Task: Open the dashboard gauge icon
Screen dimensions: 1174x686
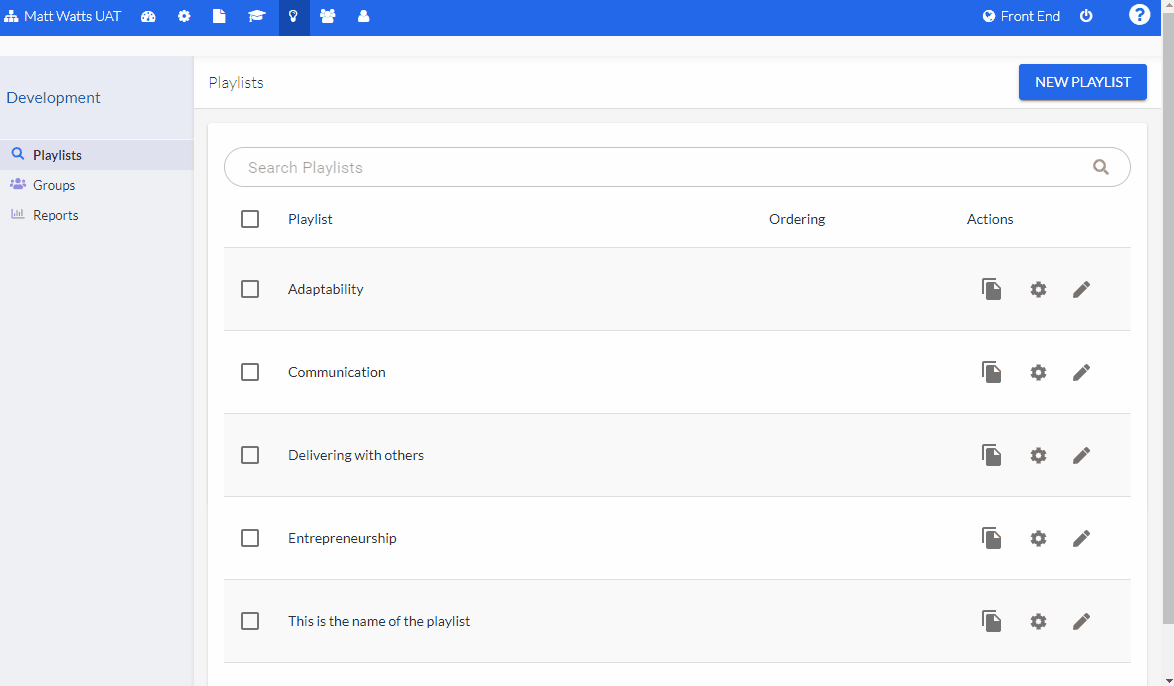Action: tap(148, 16)
